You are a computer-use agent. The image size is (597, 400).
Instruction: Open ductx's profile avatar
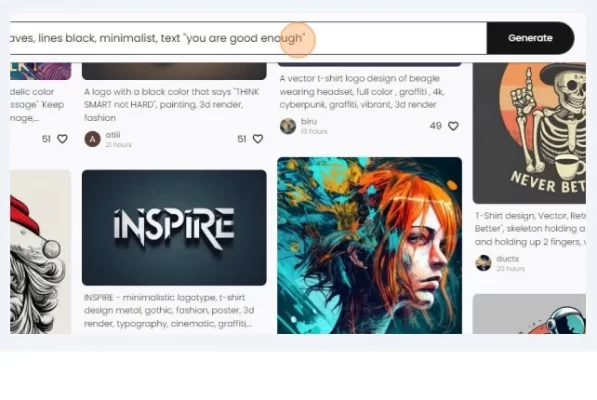pyautogui.click(x=484, y=263)
